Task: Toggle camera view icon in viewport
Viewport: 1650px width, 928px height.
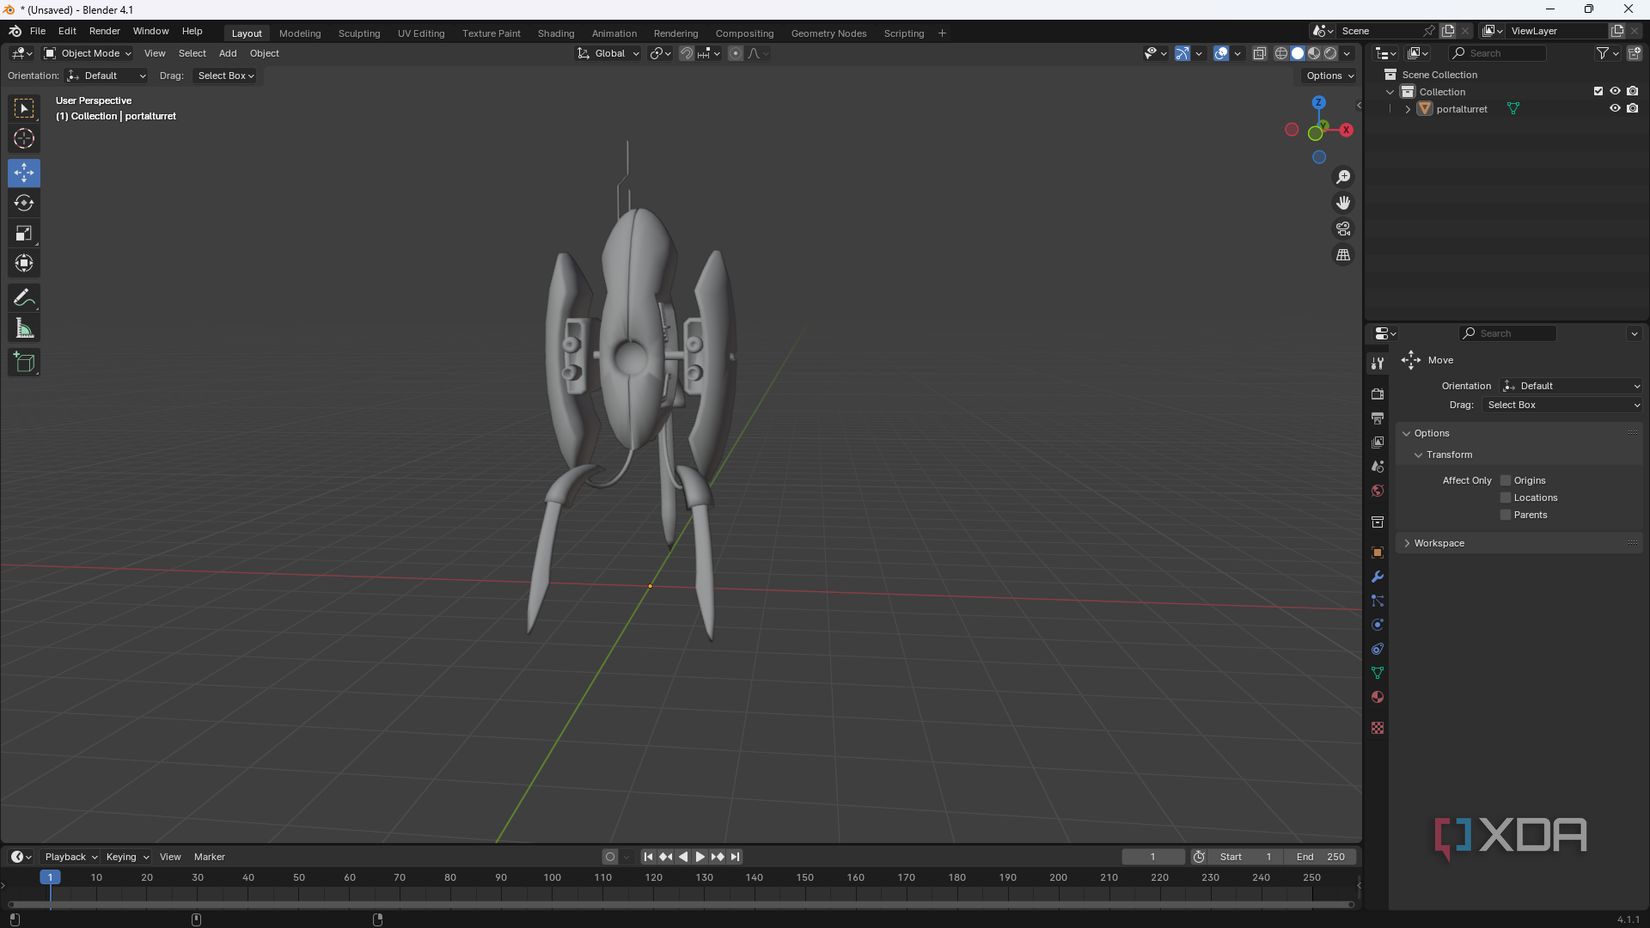Action: 1343,229
